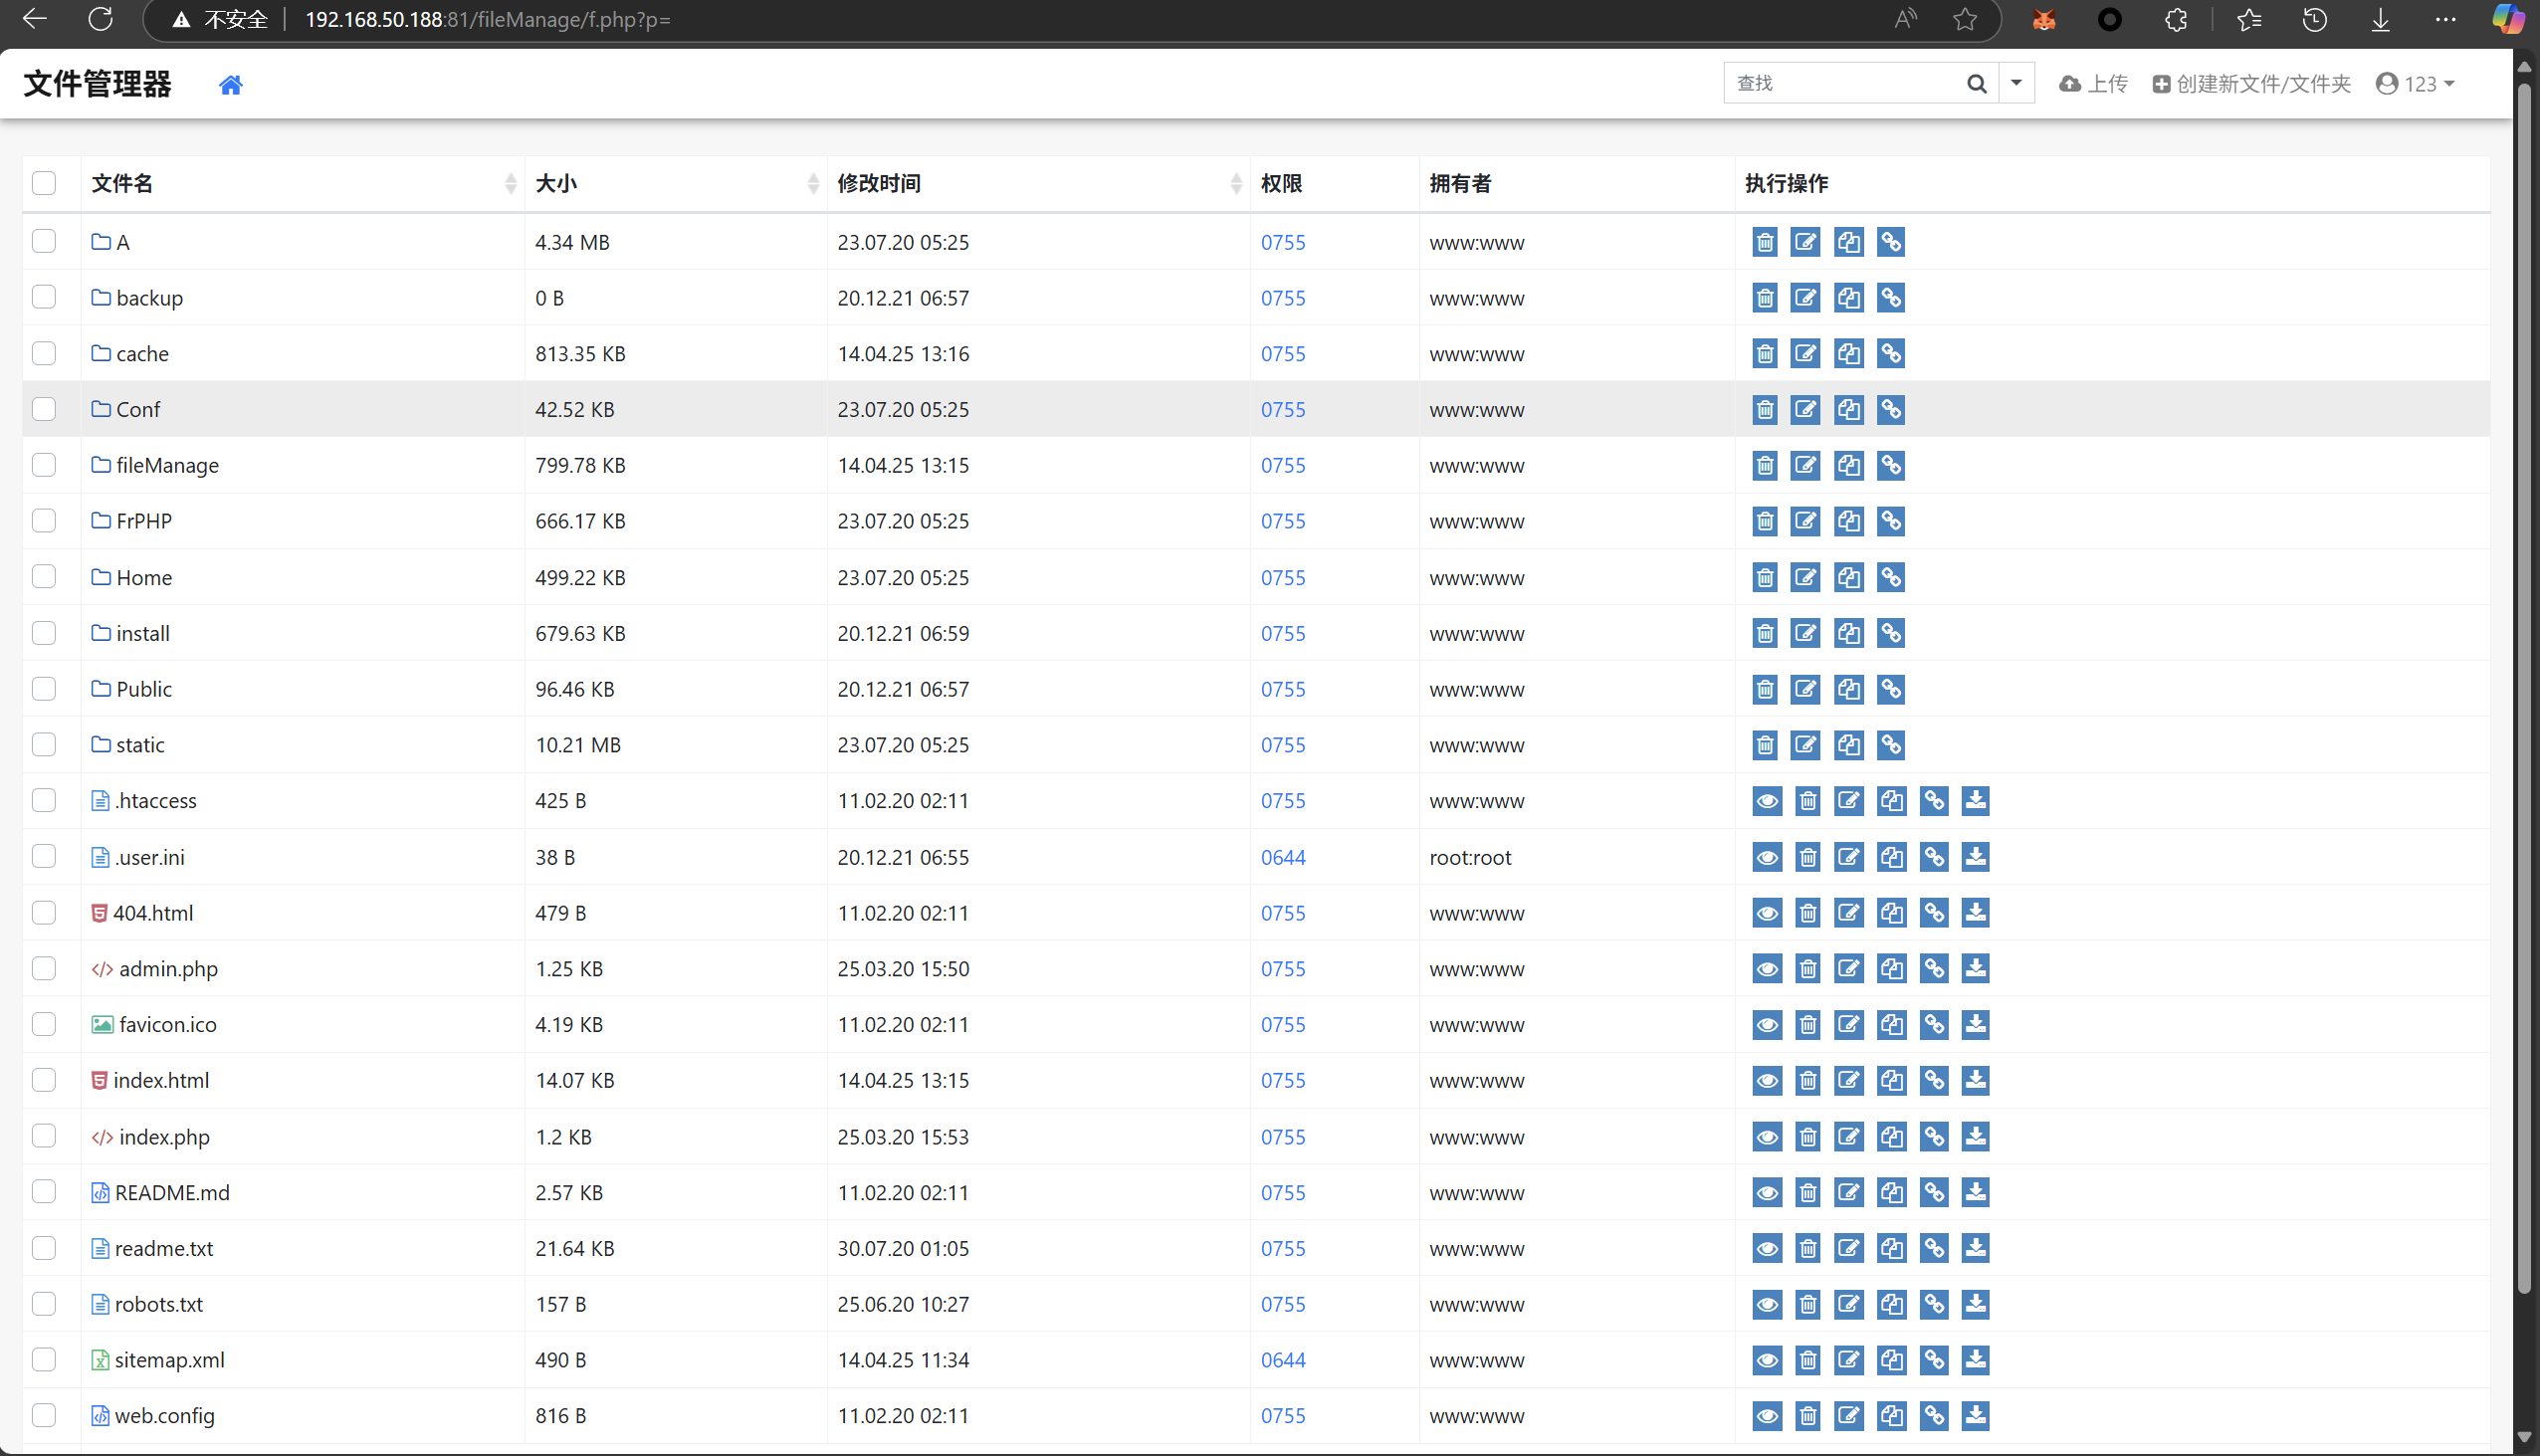Rename the backup folder via edit icon
This screenshot has width=2540, height=1456.
[1805, 298]
